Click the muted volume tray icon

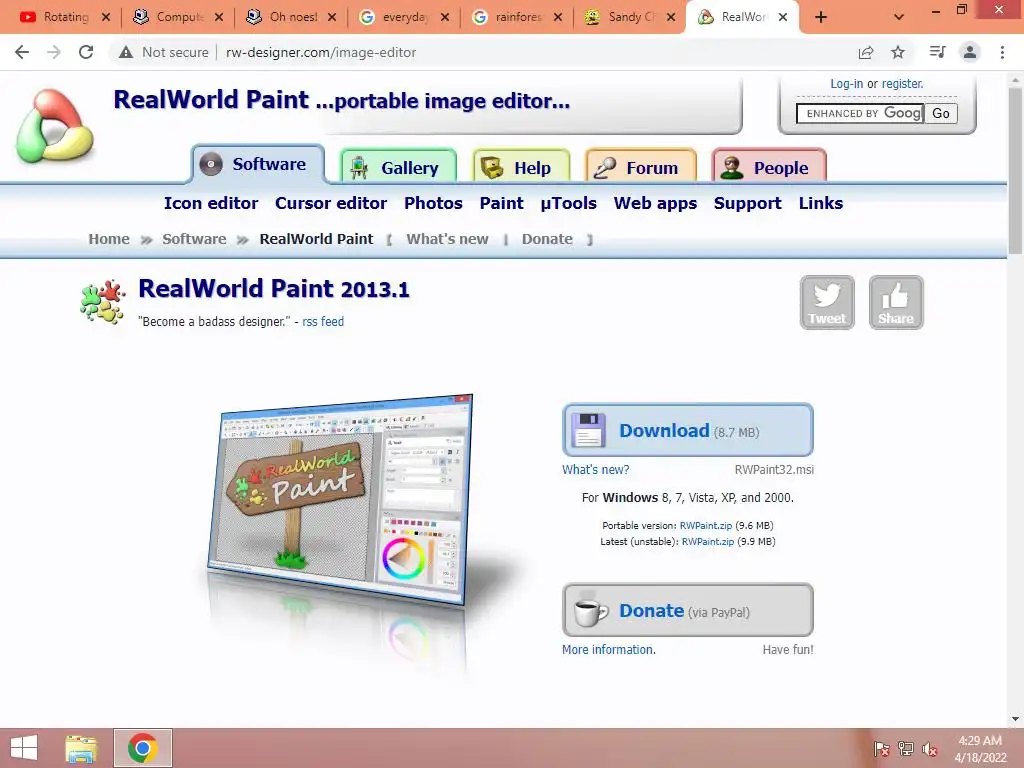[x=930, y=749]
